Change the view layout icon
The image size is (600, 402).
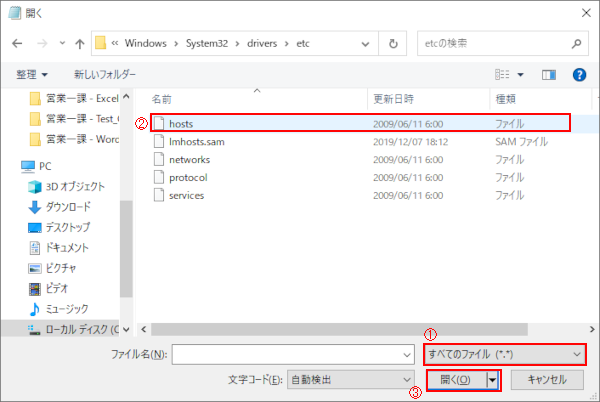(x=502, y=75)
